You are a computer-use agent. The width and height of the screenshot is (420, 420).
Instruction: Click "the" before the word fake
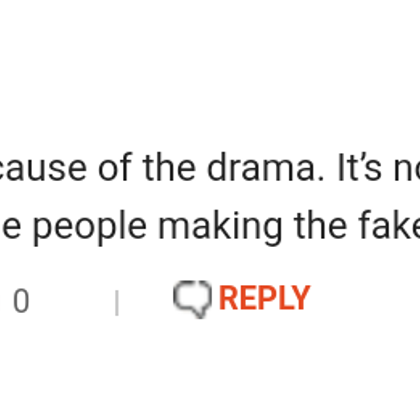pyautogui.click(x=320, y=225)
